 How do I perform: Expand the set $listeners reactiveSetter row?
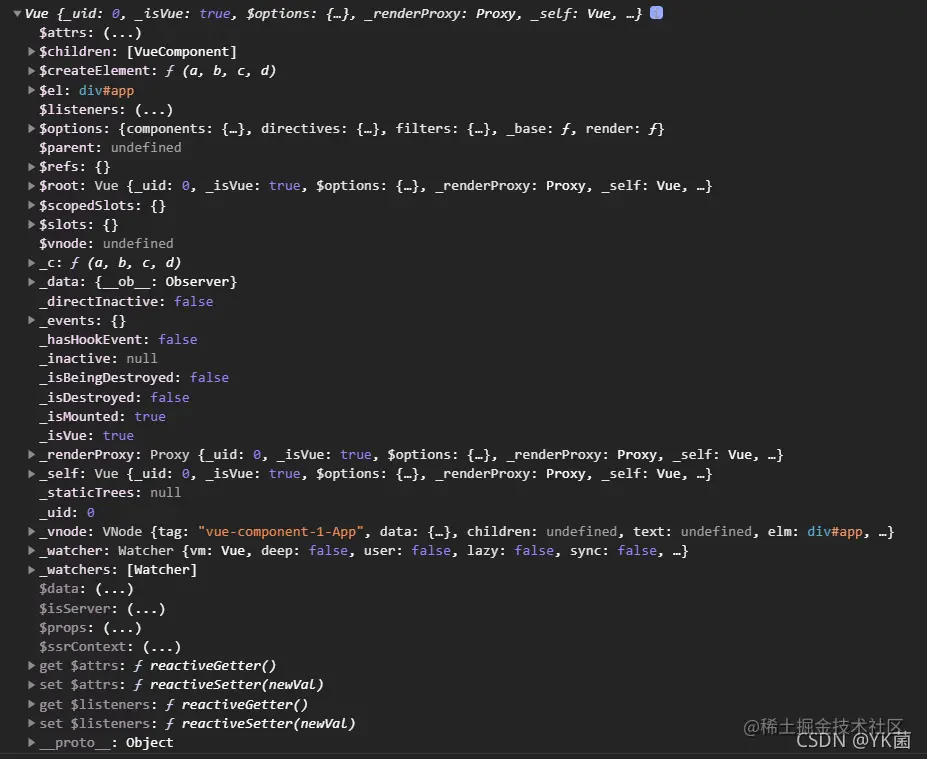tap(31, 723)
